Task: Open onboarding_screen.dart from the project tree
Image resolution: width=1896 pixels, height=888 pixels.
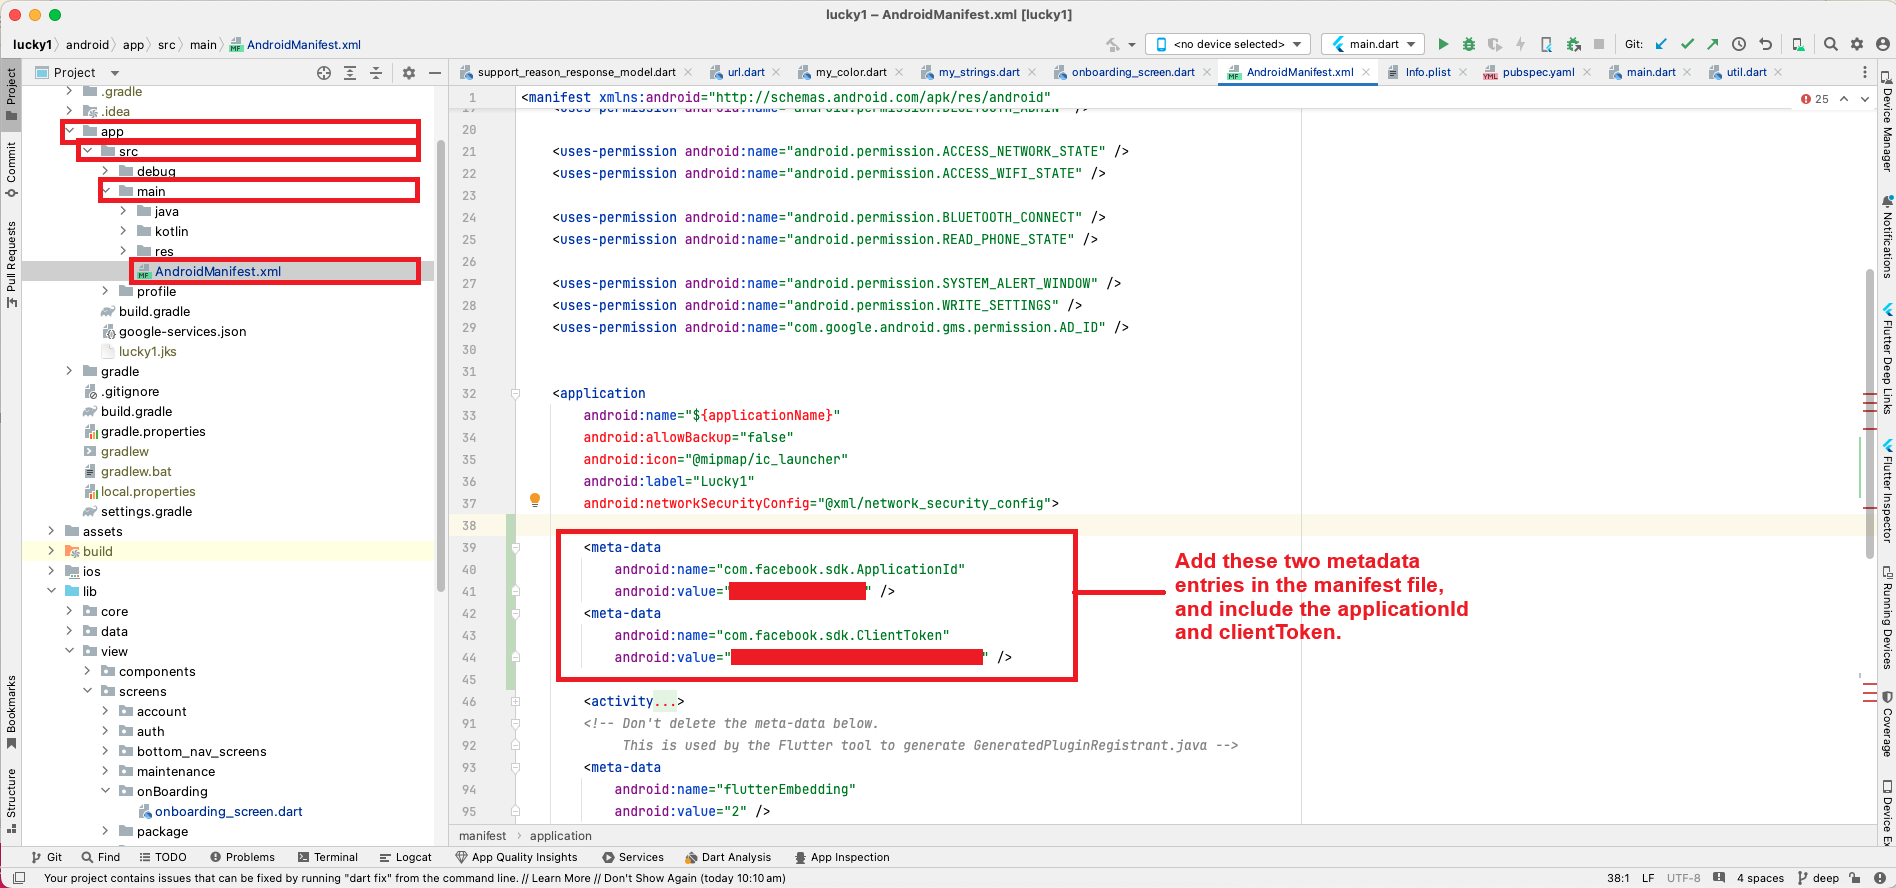Action: coord(228,811)
